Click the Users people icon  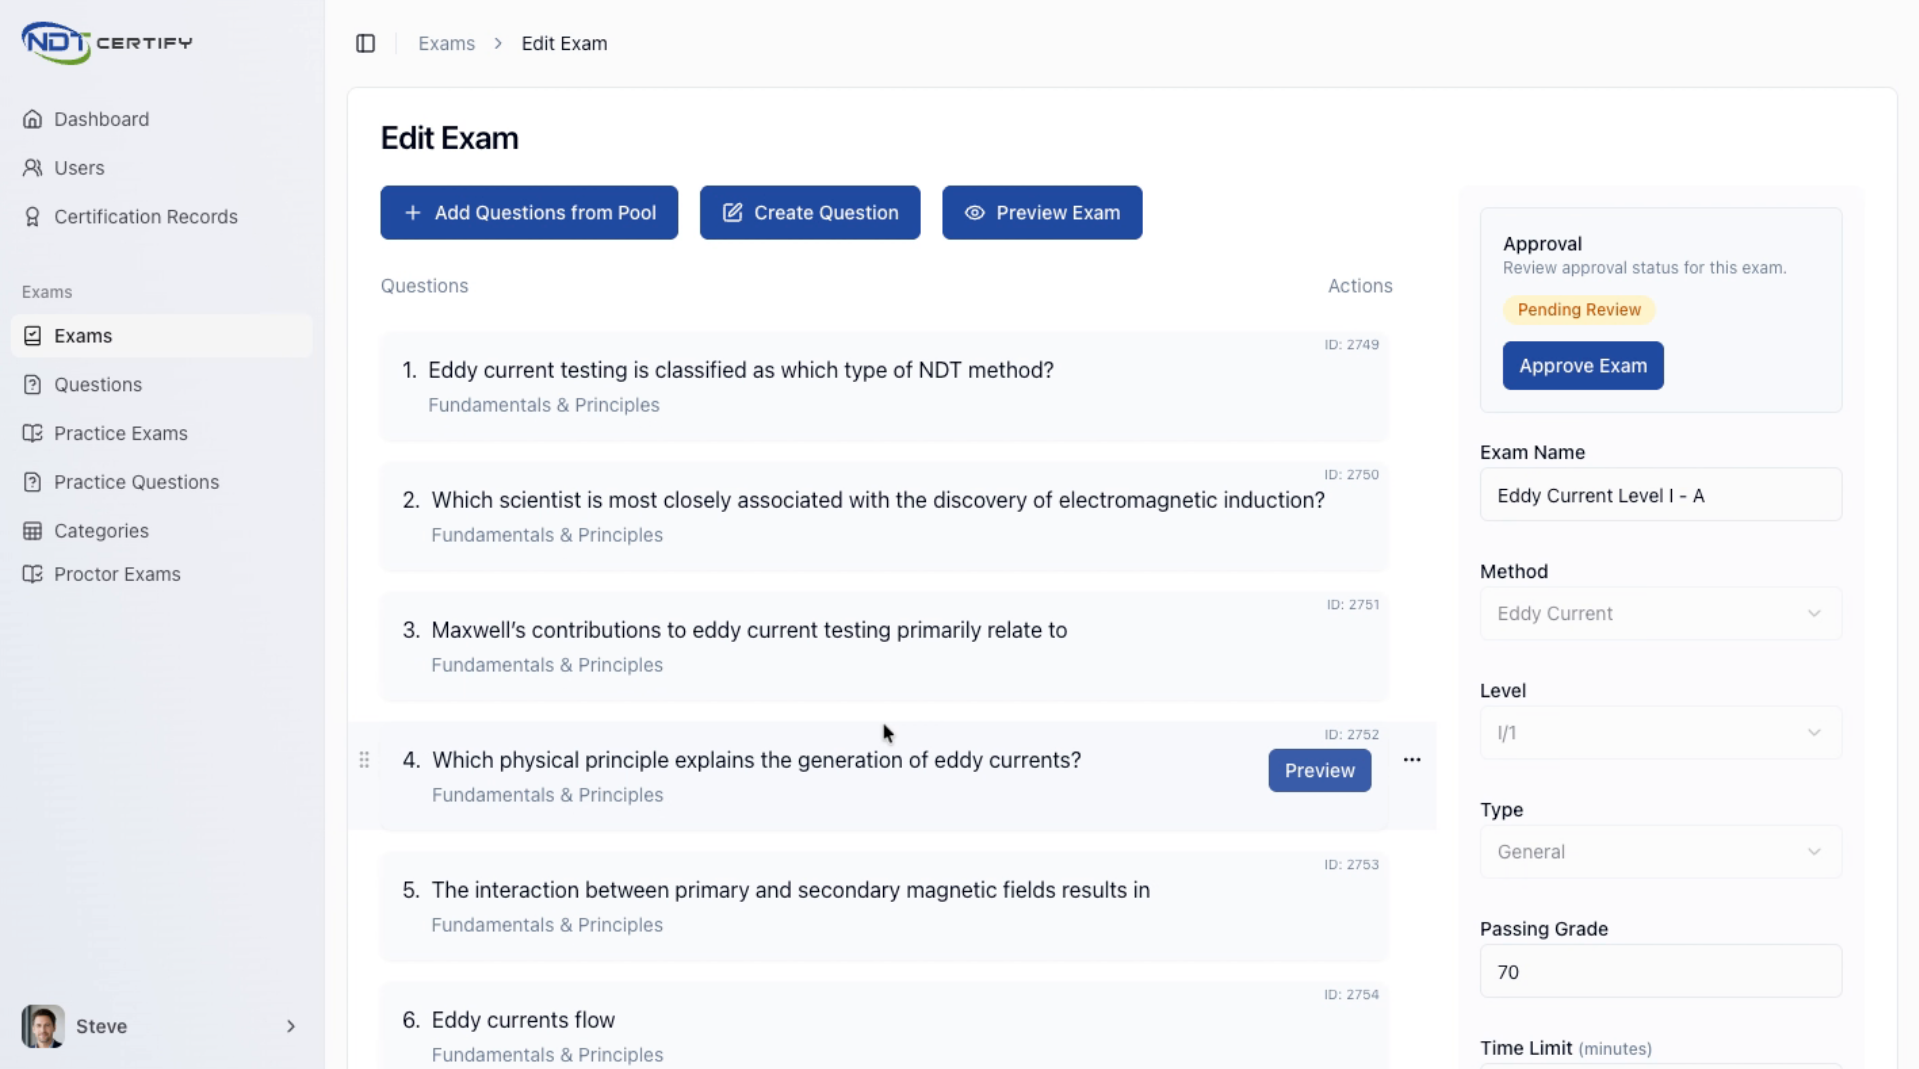(33, 168)
